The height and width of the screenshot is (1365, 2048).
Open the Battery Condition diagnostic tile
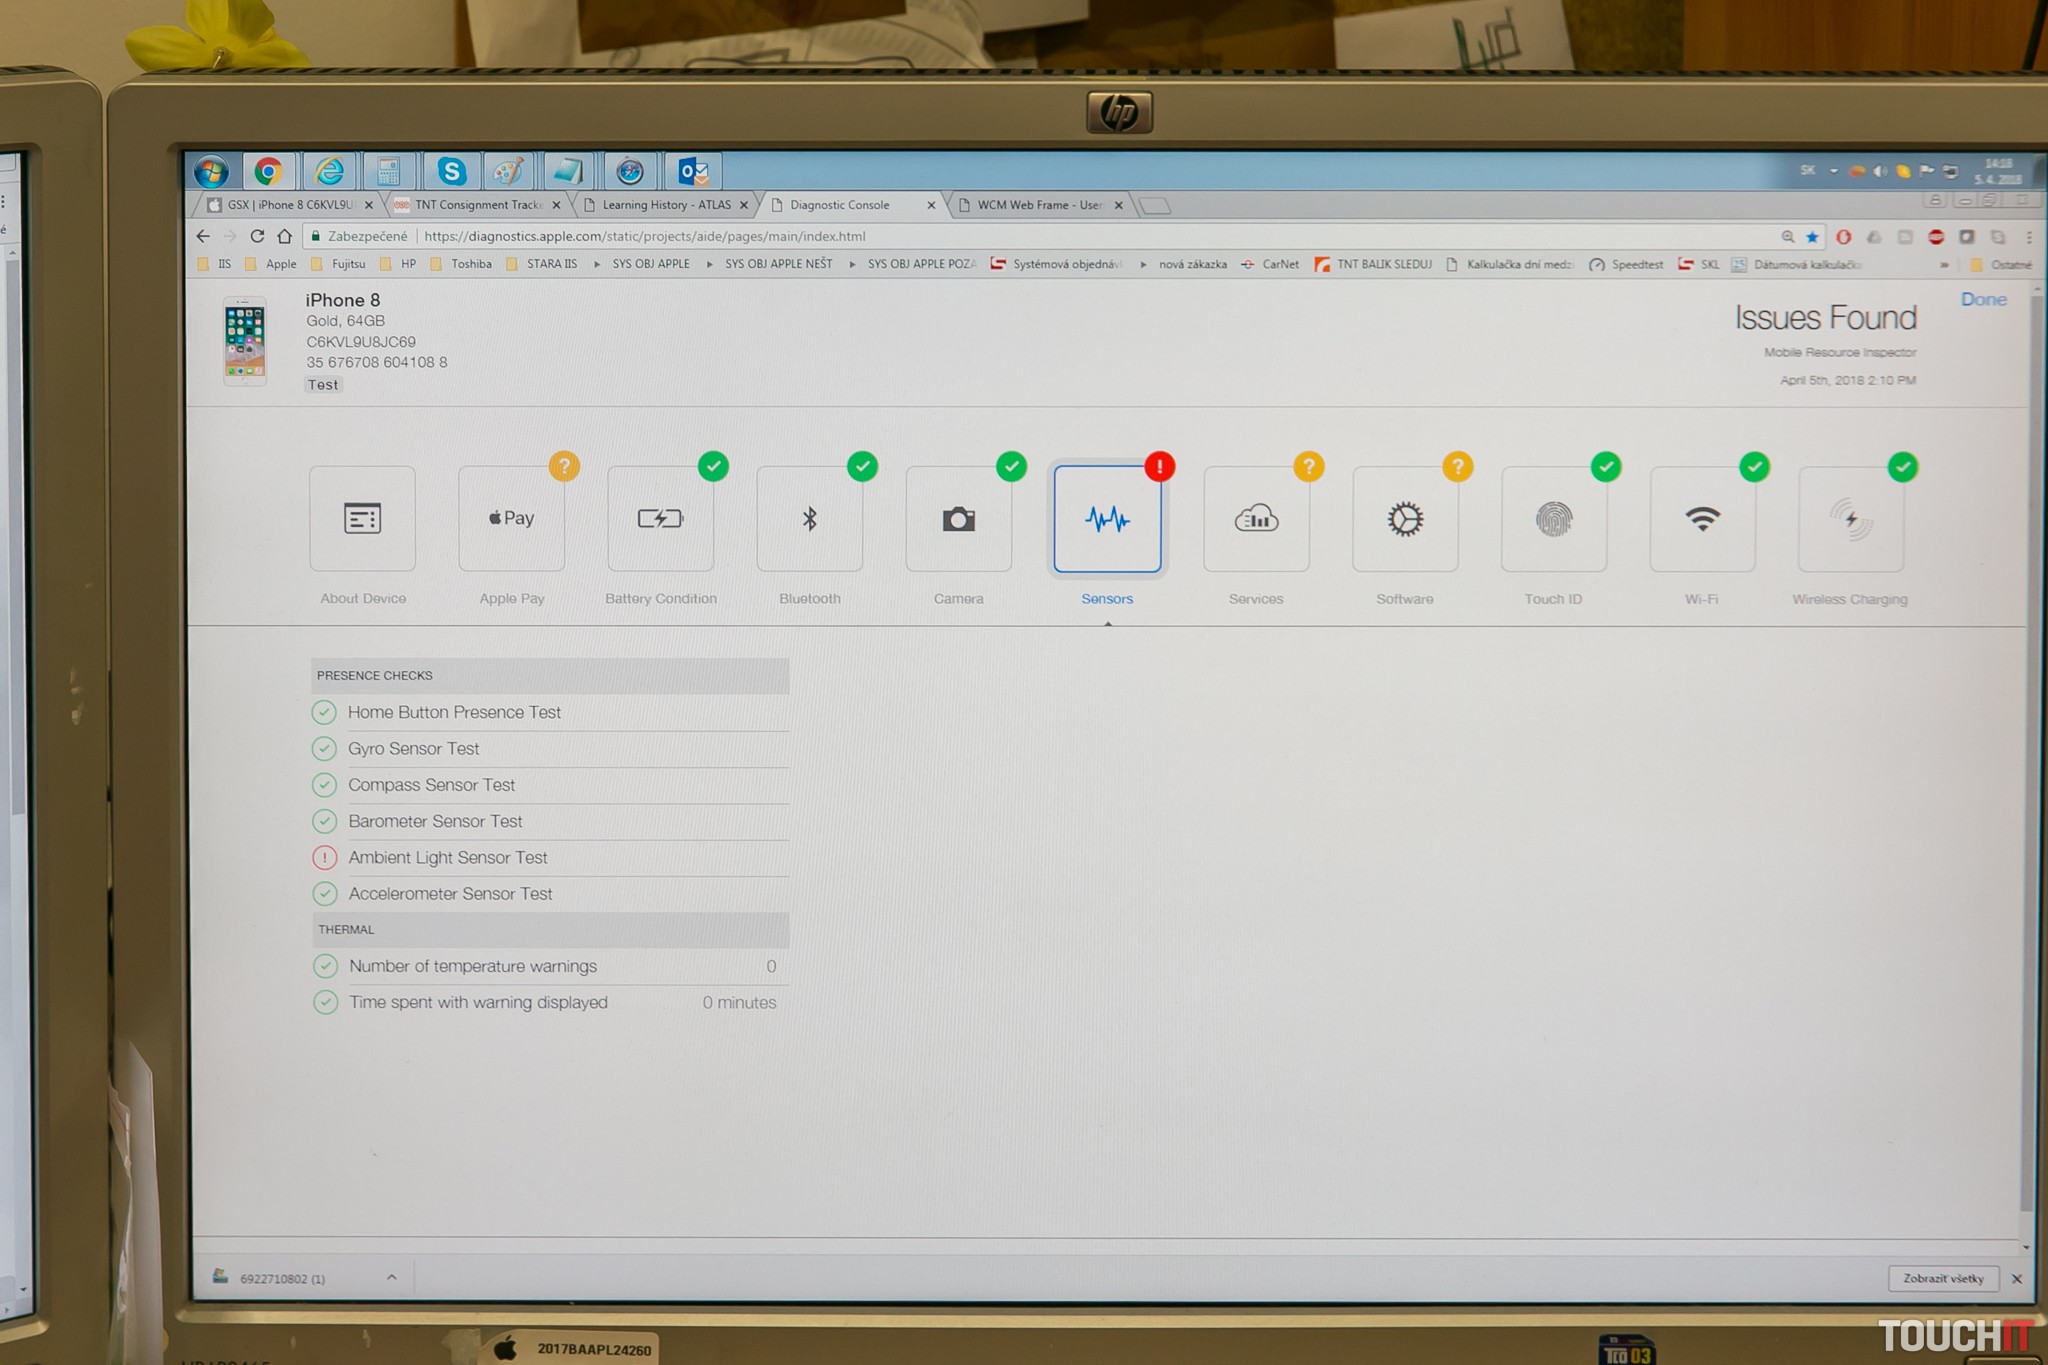click(660, 519)
